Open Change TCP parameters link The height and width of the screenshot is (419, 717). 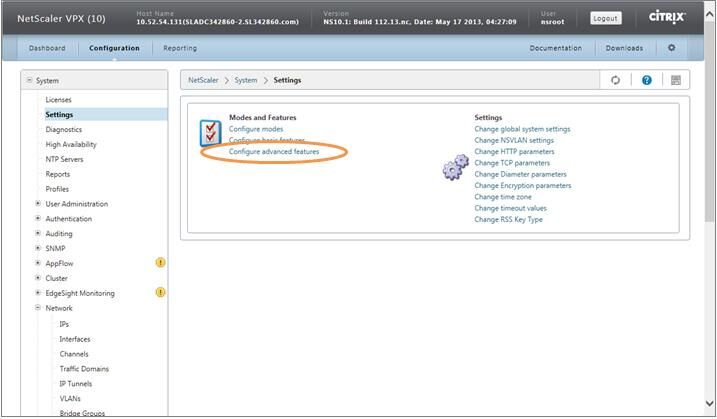(x=512, y=163)
